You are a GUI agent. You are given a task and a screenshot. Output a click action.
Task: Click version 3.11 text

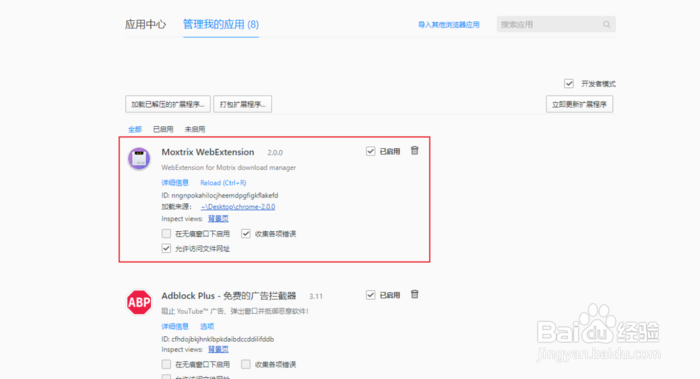pyautogui.click(x=316, y=296)
